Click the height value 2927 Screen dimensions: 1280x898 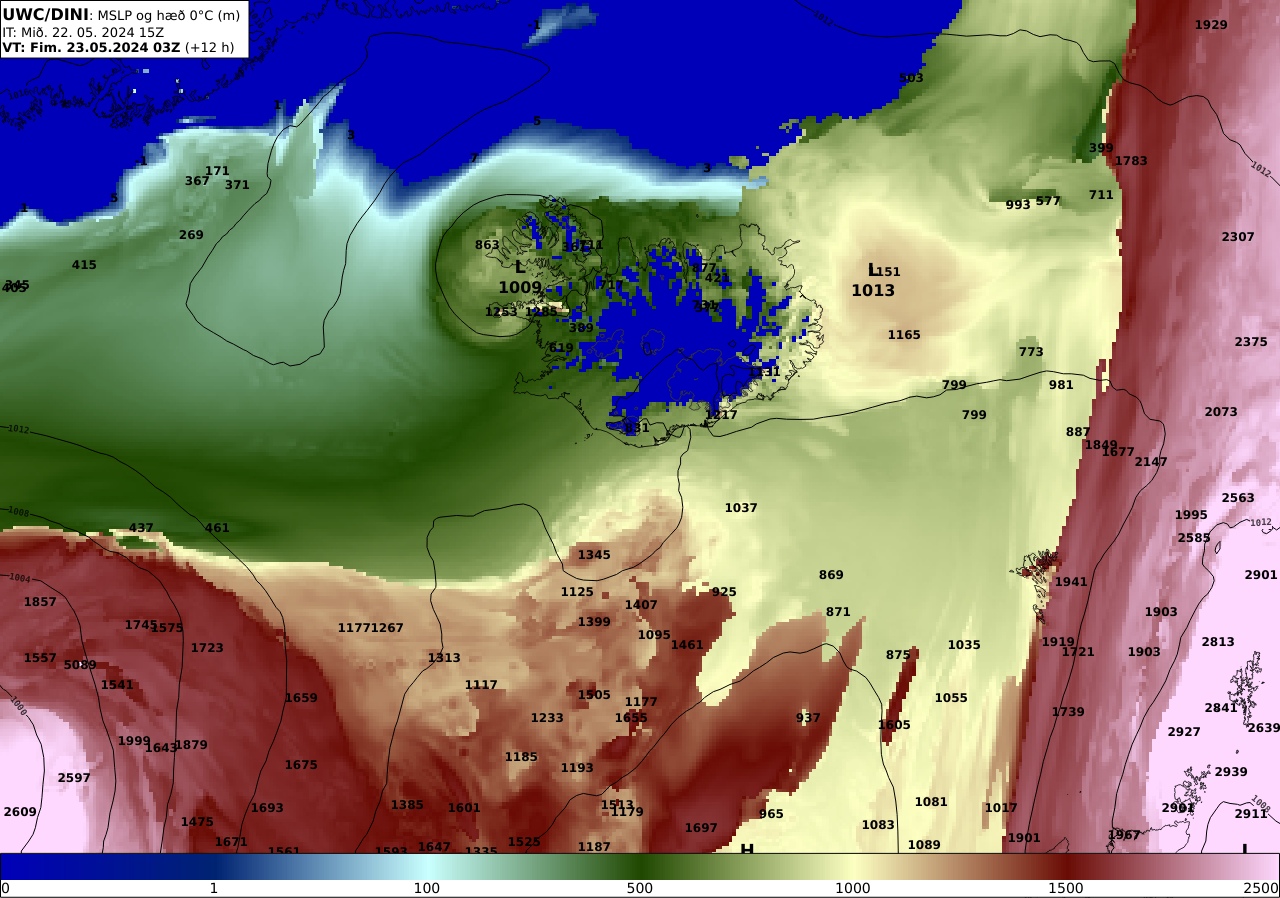click(1184, 732)
